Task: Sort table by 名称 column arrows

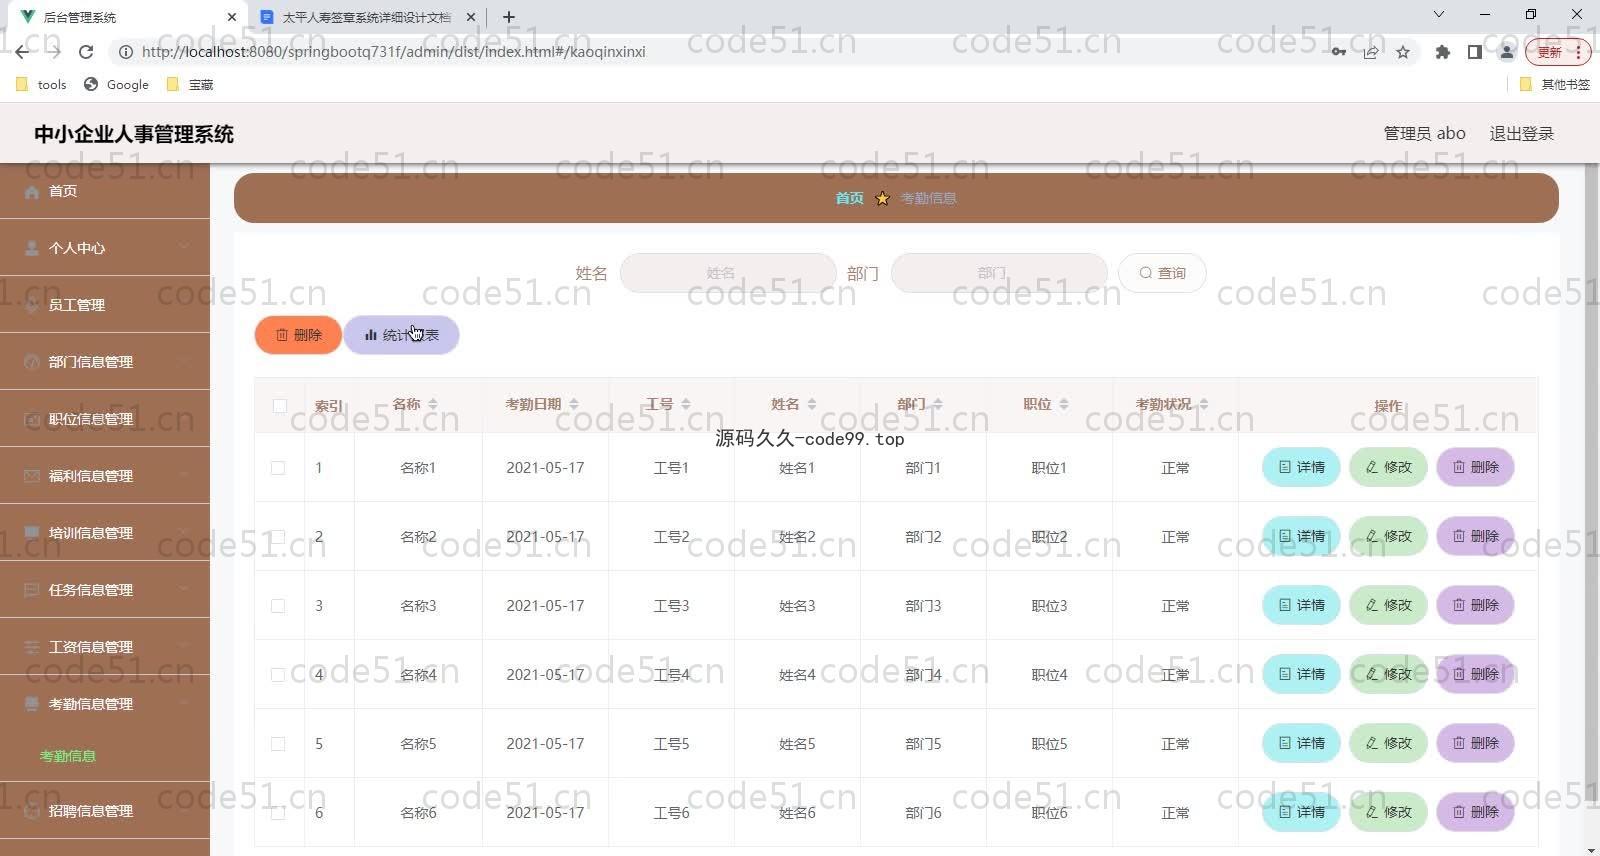Action: coord(432,404)
